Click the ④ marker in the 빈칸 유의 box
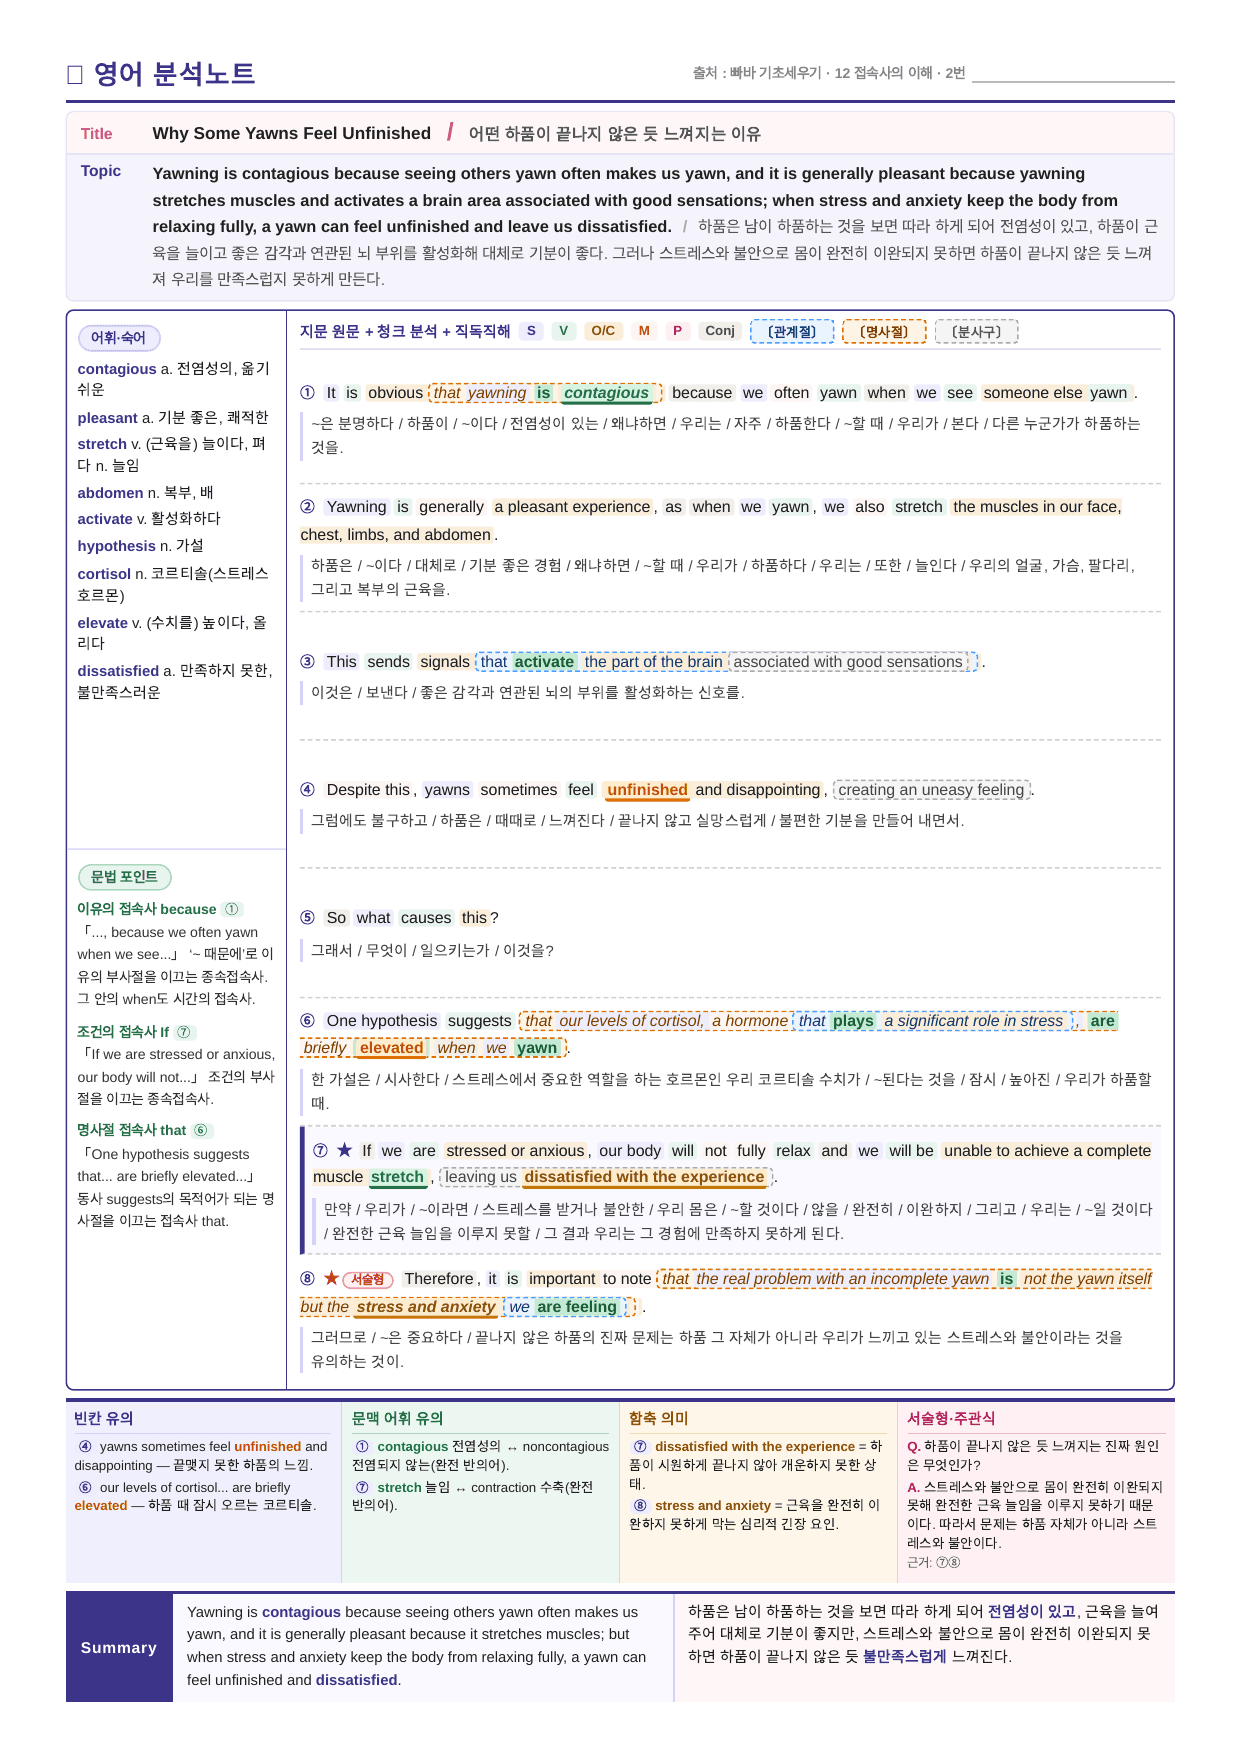 (x=85, y=1446)
